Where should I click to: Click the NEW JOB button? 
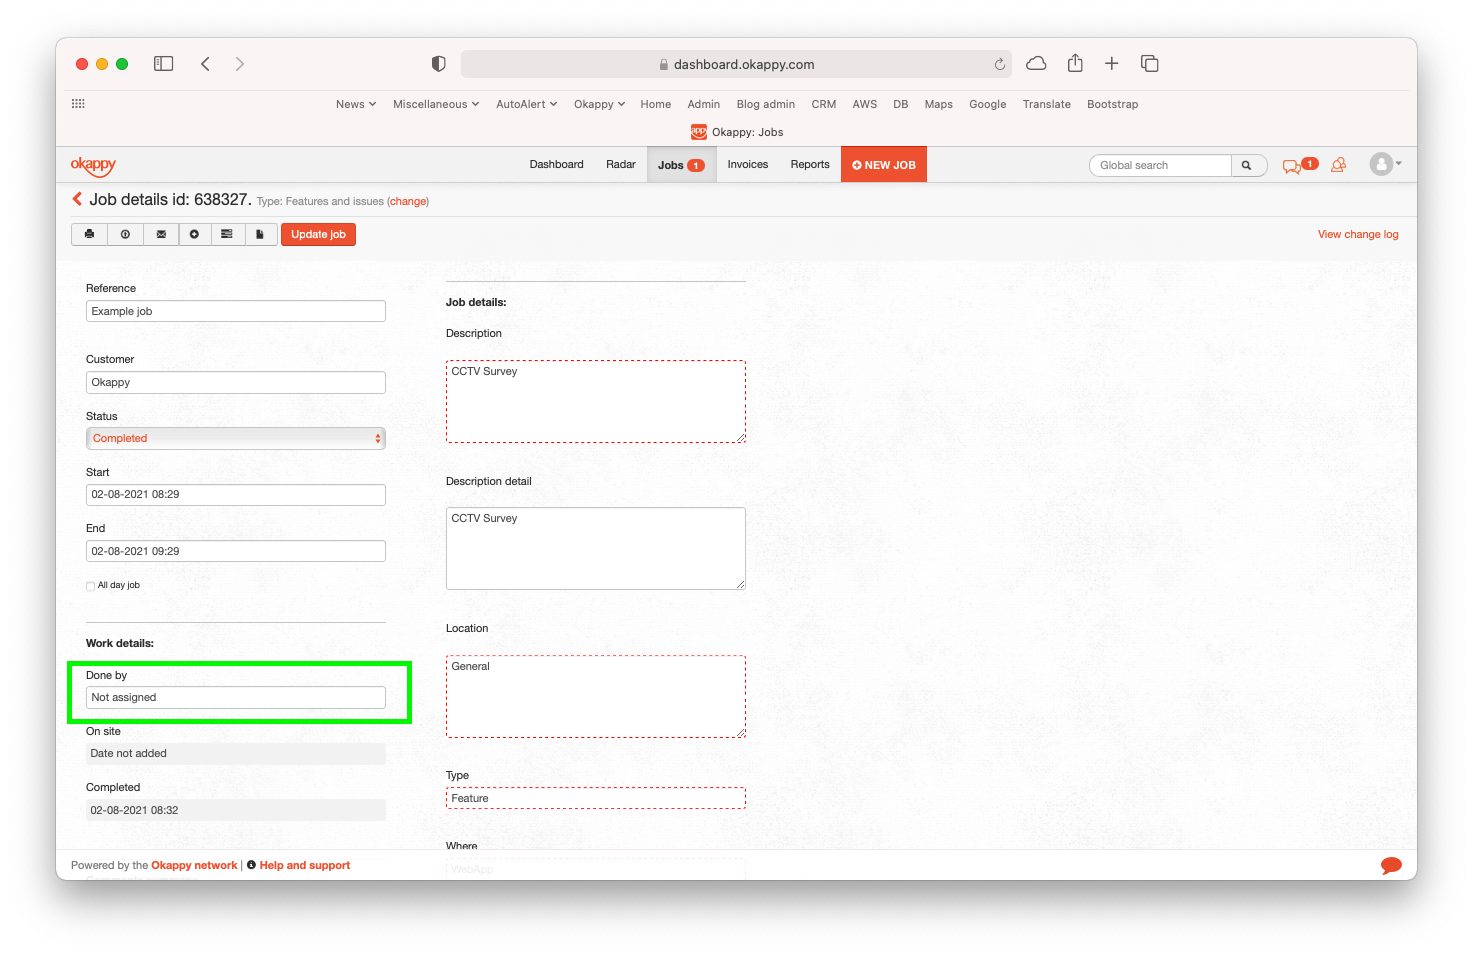[884, 165]
